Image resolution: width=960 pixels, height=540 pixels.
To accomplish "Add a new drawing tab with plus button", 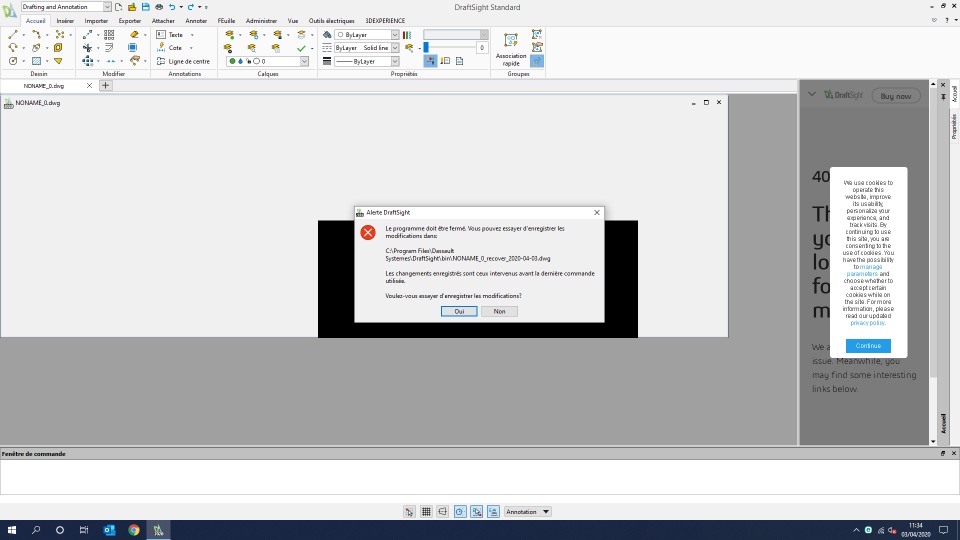I will click(x=105, y=86).
